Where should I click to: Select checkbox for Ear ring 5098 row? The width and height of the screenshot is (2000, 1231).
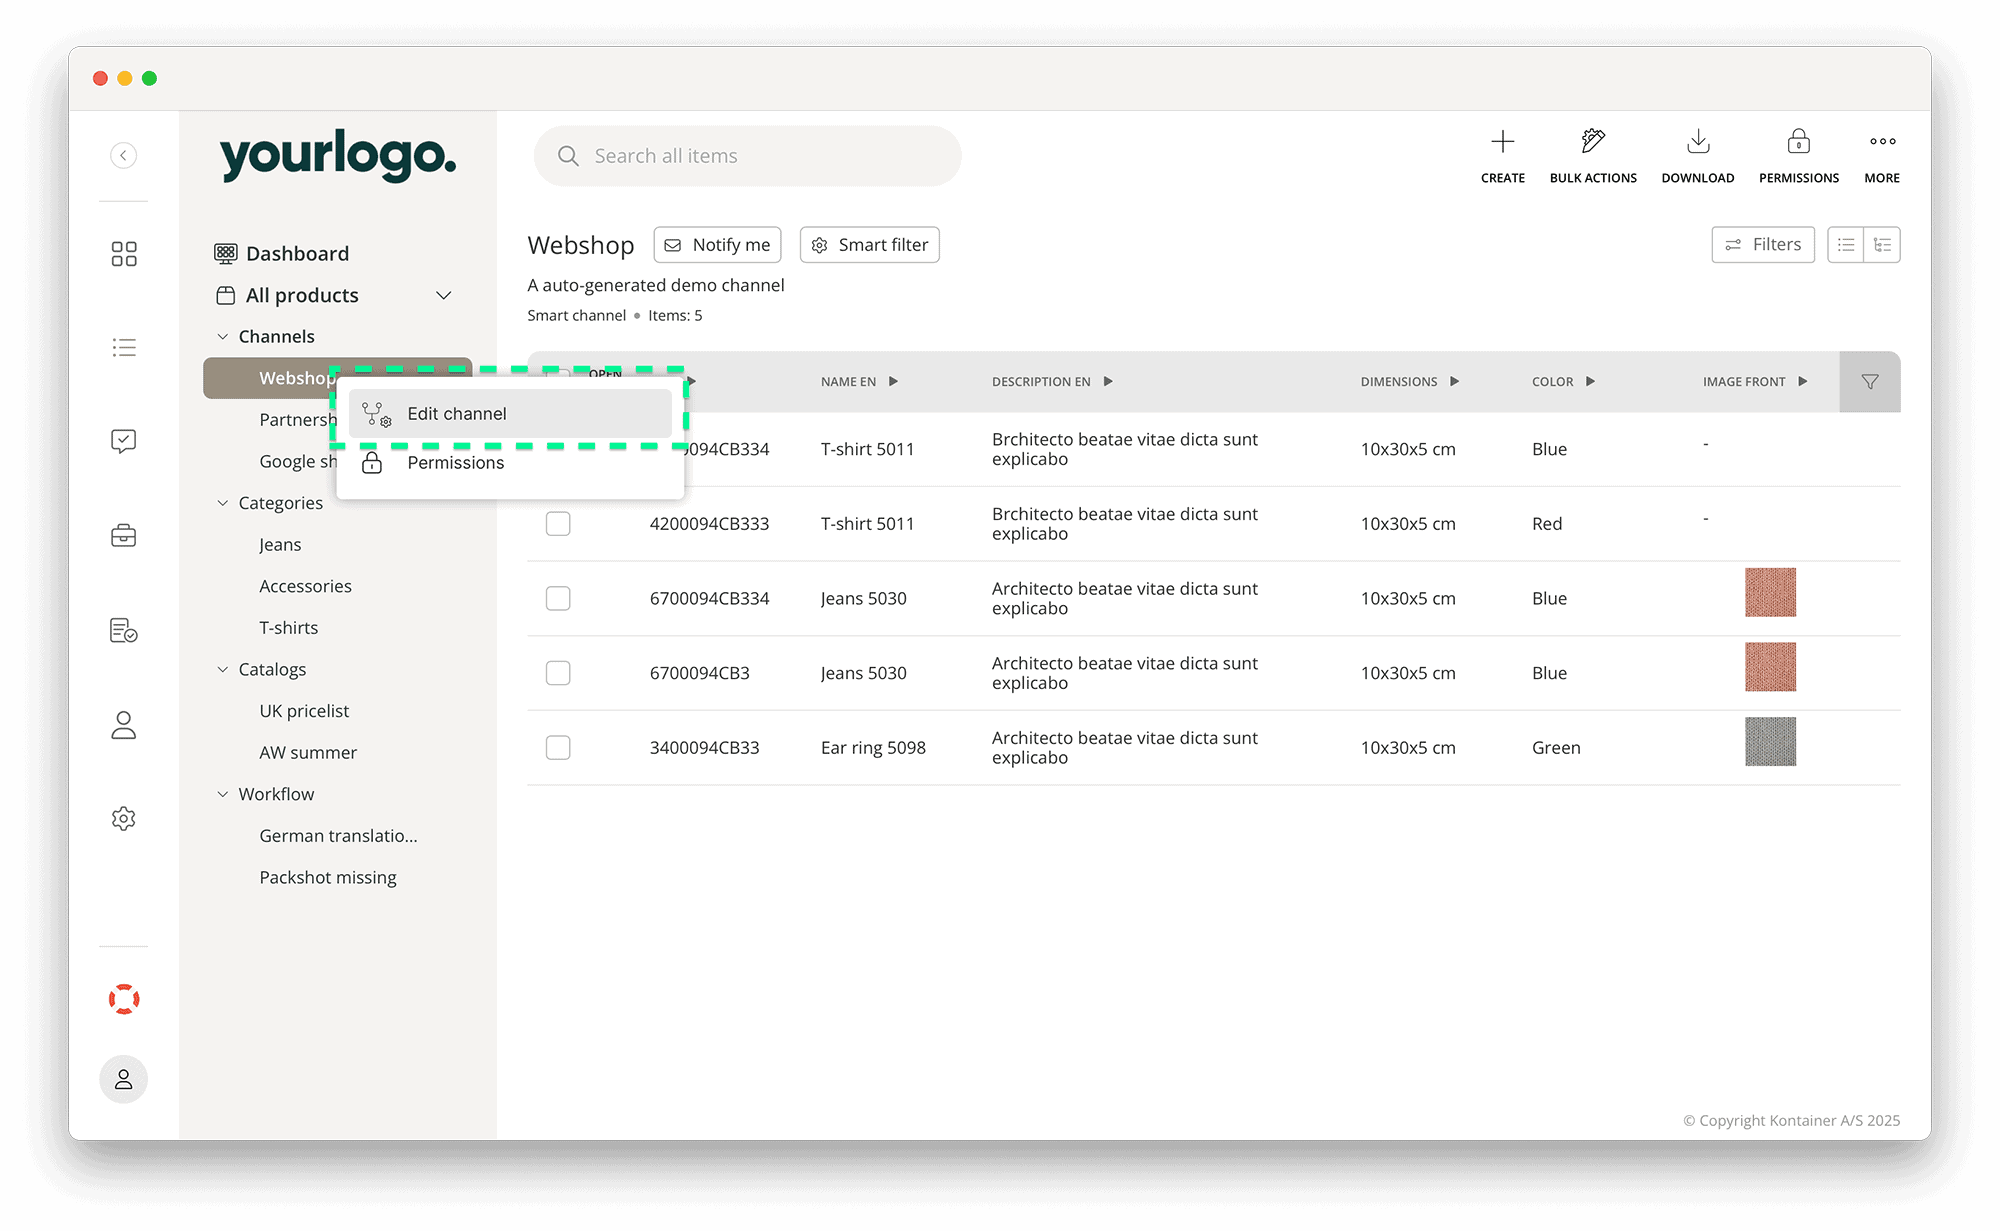pyautogui.click(x=558, y=748)
